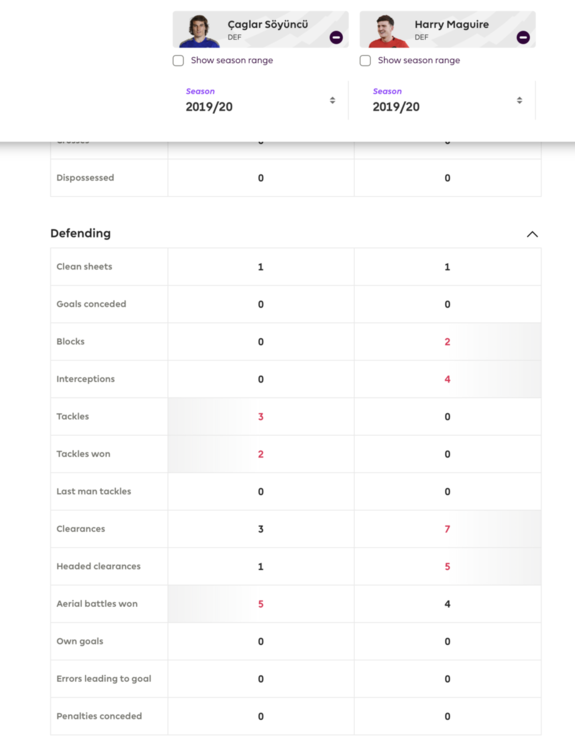Click the Headed clearances label
Viewport: 575px width, 750px height.
coord(99,566)
